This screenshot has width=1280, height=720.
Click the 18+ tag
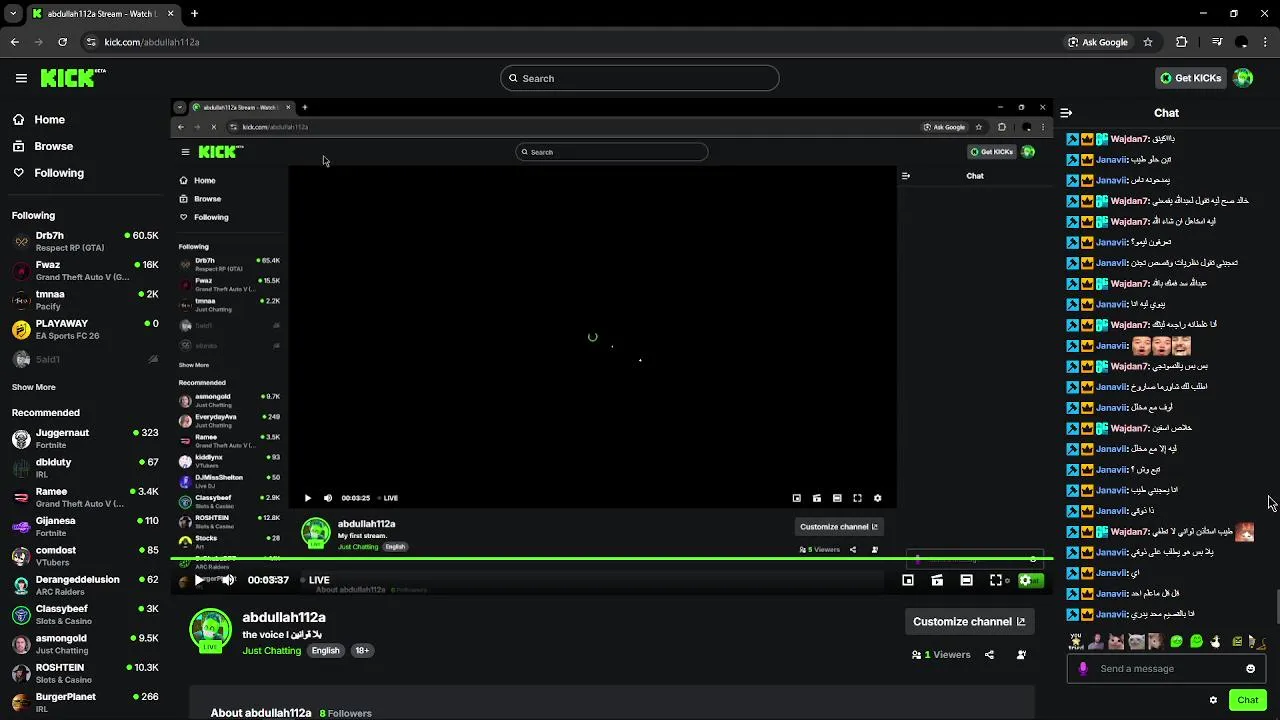coord(362,650)
